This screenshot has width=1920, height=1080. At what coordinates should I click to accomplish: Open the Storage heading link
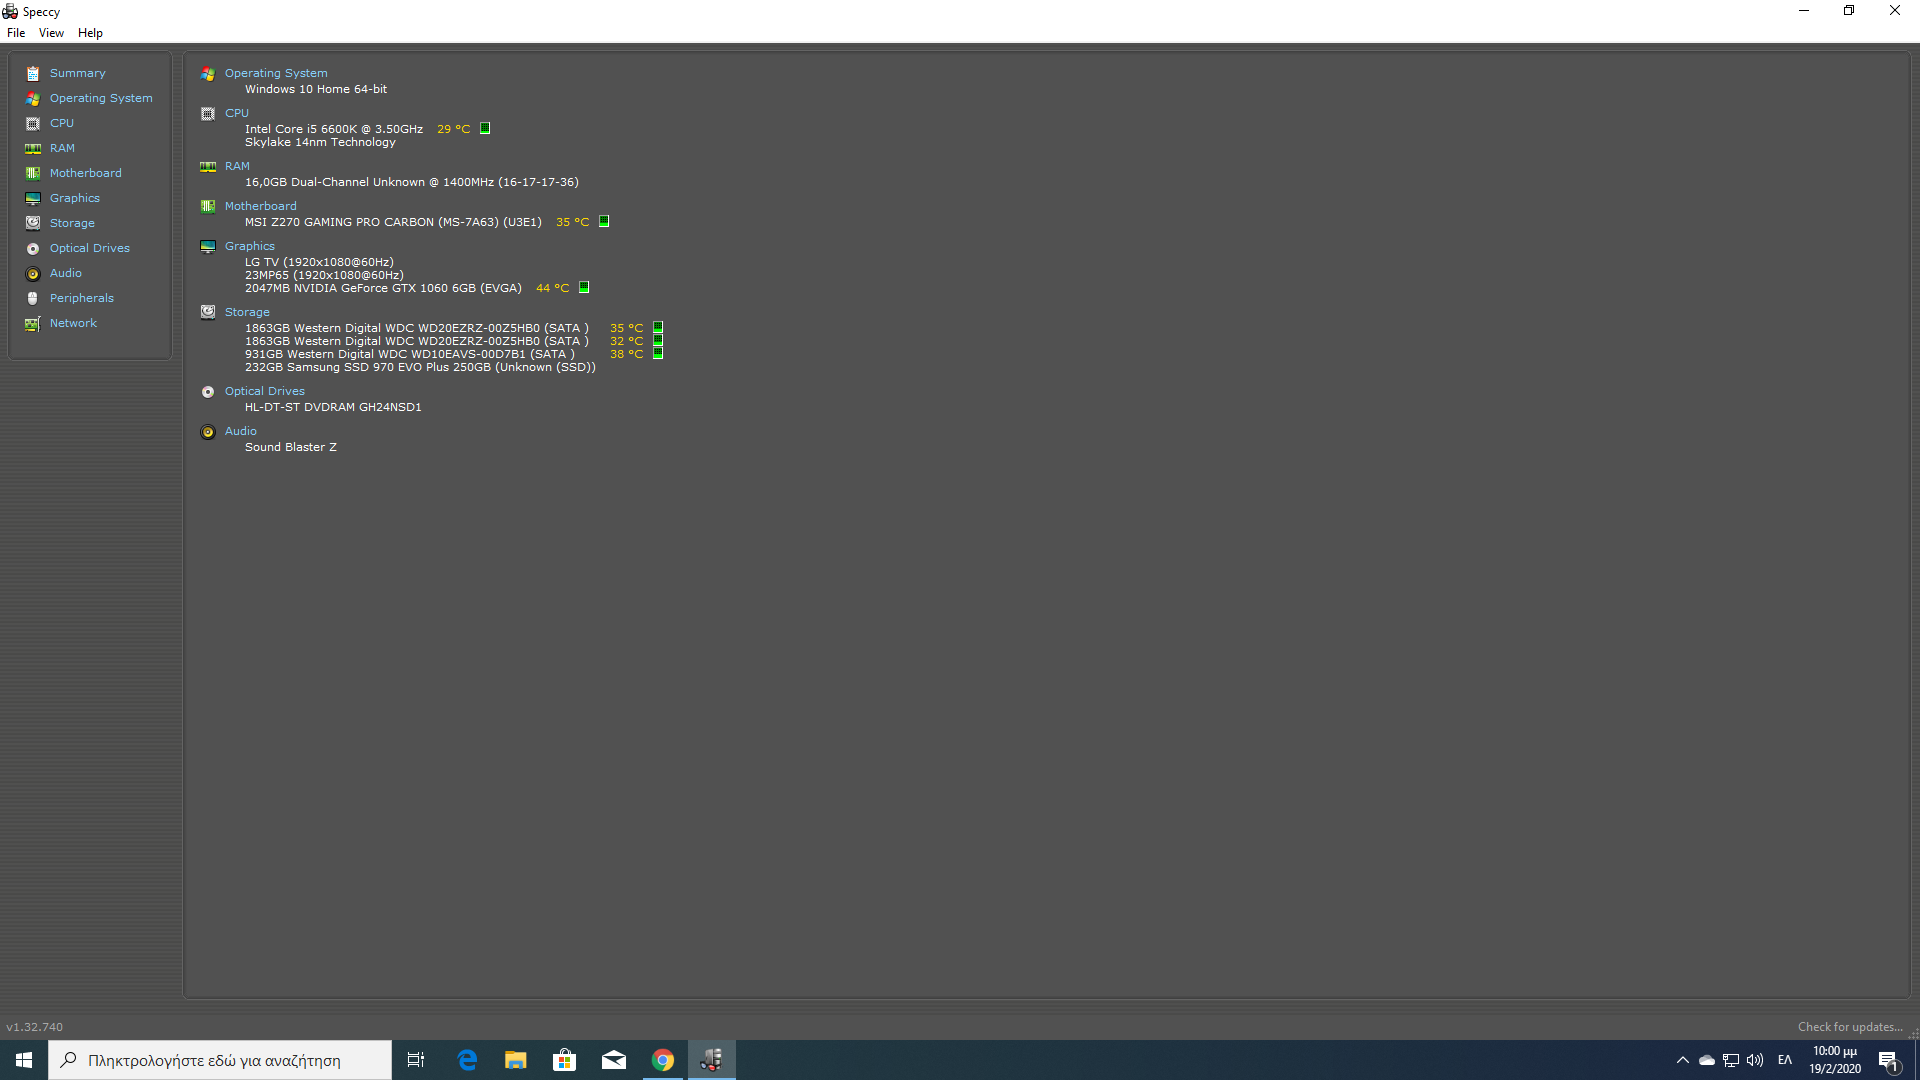[x=247, y=313]
